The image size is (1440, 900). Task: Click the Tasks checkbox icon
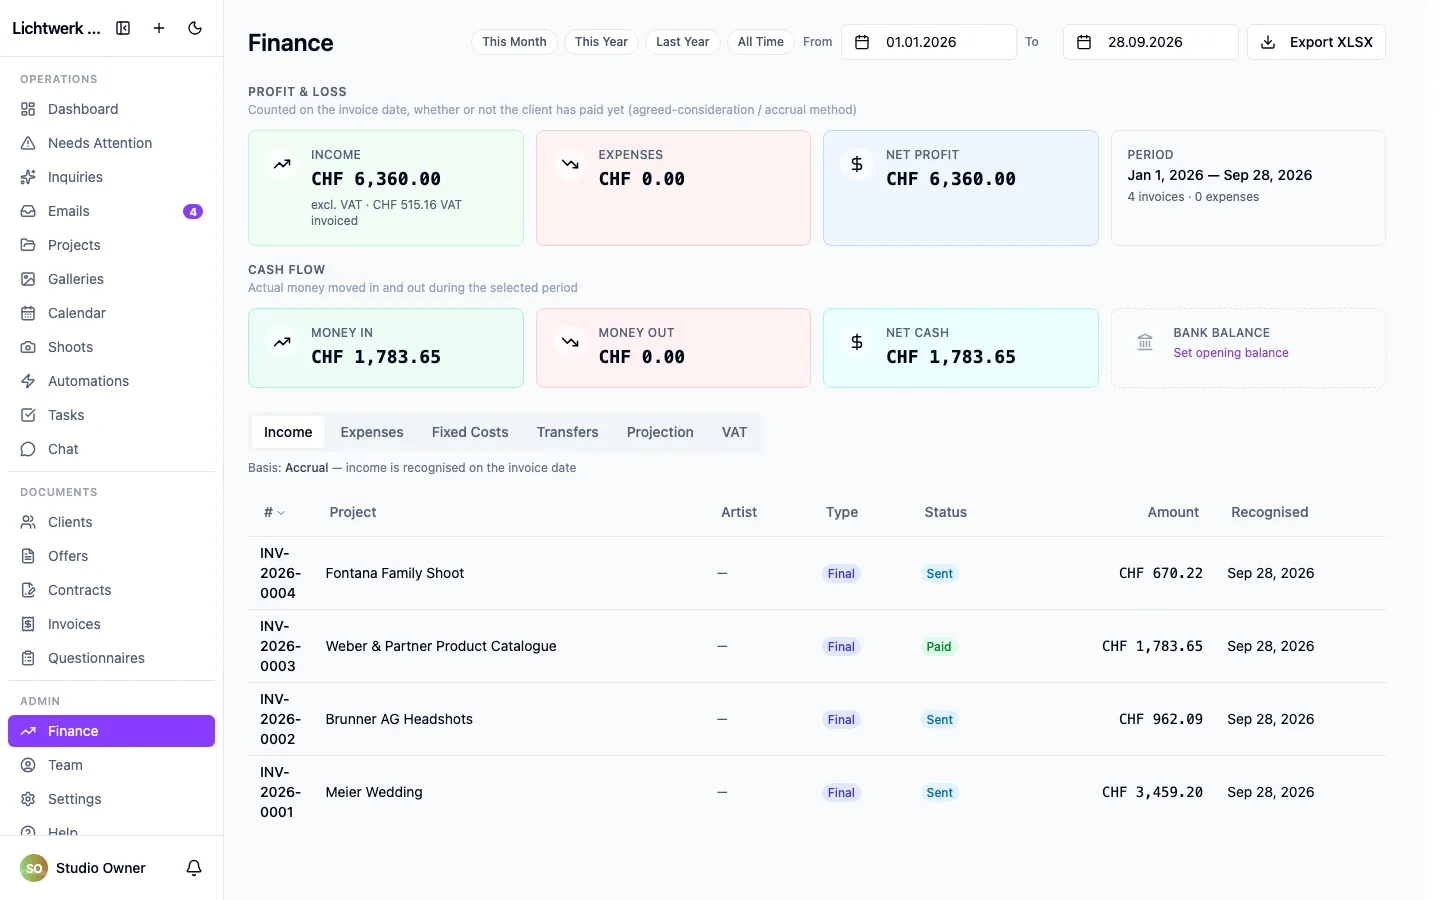click(28, 415)
